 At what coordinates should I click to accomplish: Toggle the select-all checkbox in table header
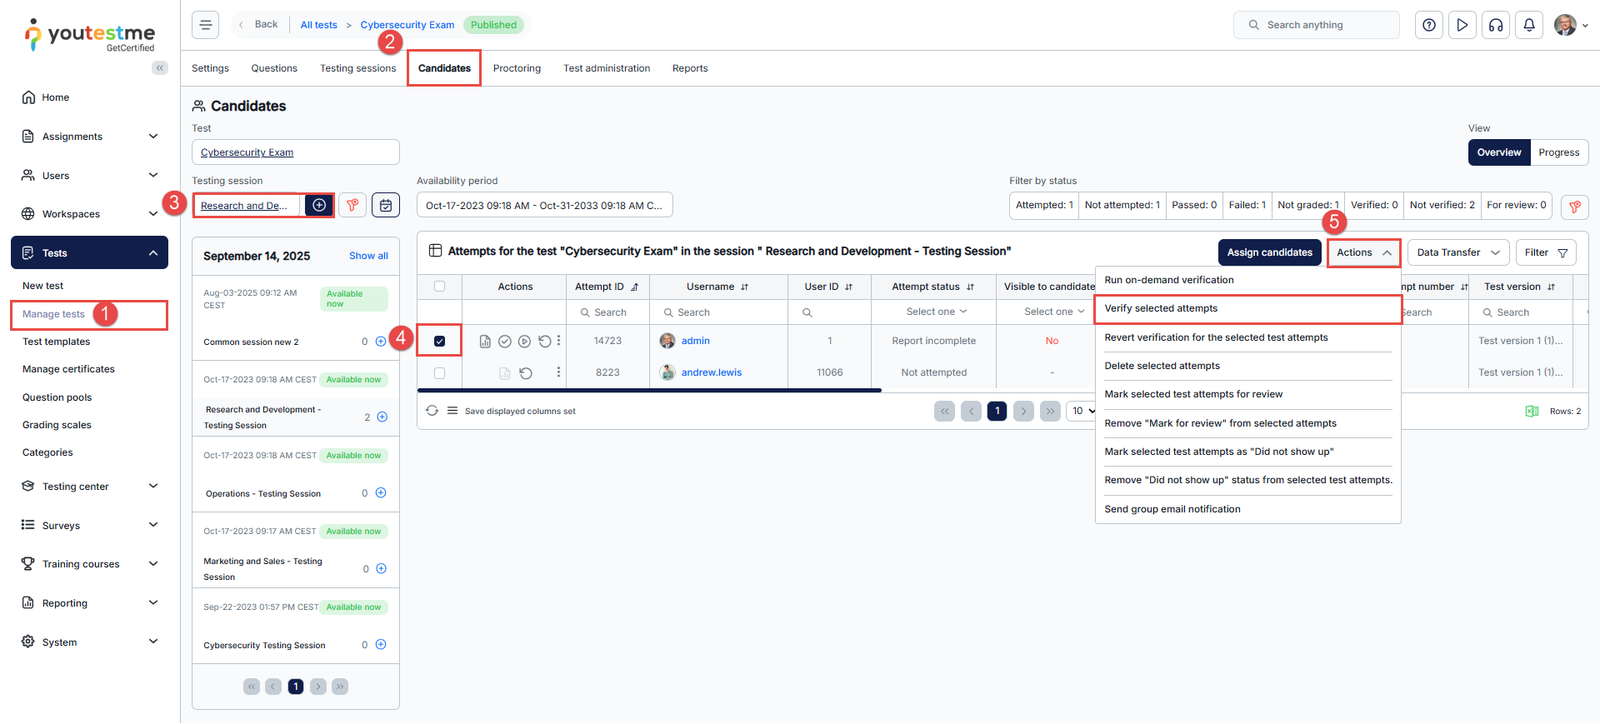tap(440, 287)
